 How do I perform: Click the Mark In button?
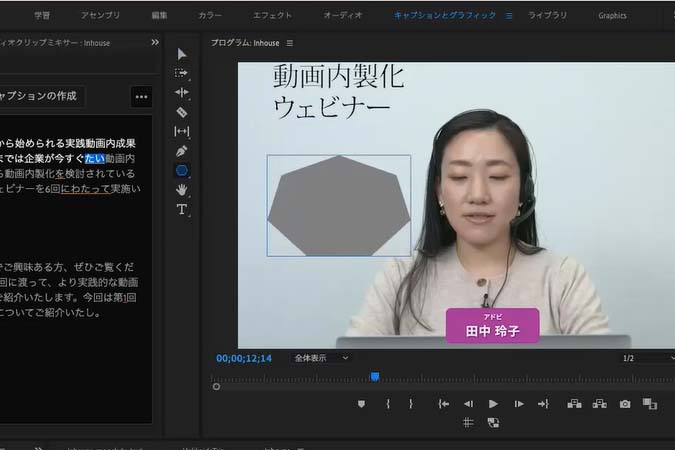point(388,404)
